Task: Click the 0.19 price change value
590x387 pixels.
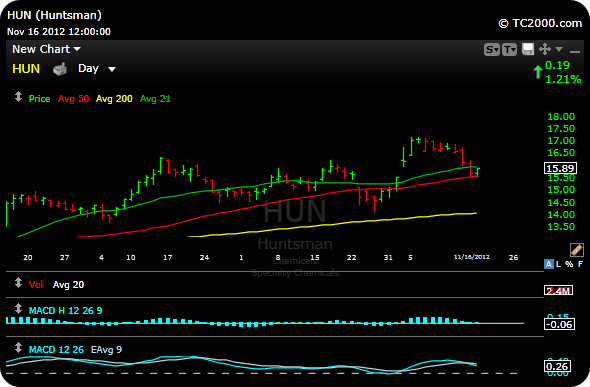Action: (557, 65)
